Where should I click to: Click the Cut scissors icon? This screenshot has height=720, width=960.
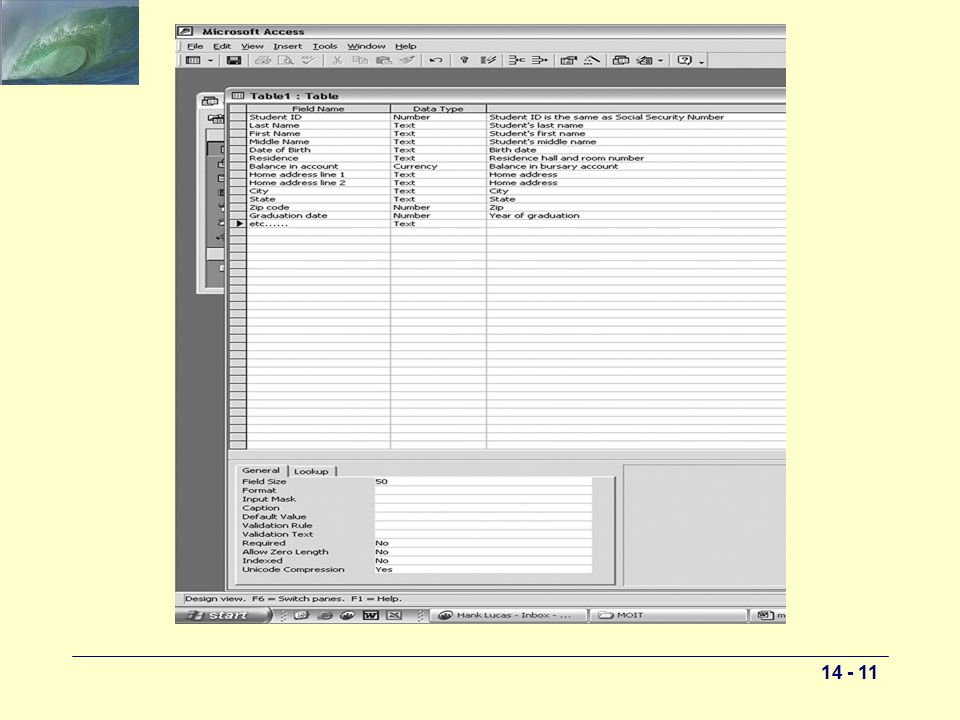click(x=336, y=60)
